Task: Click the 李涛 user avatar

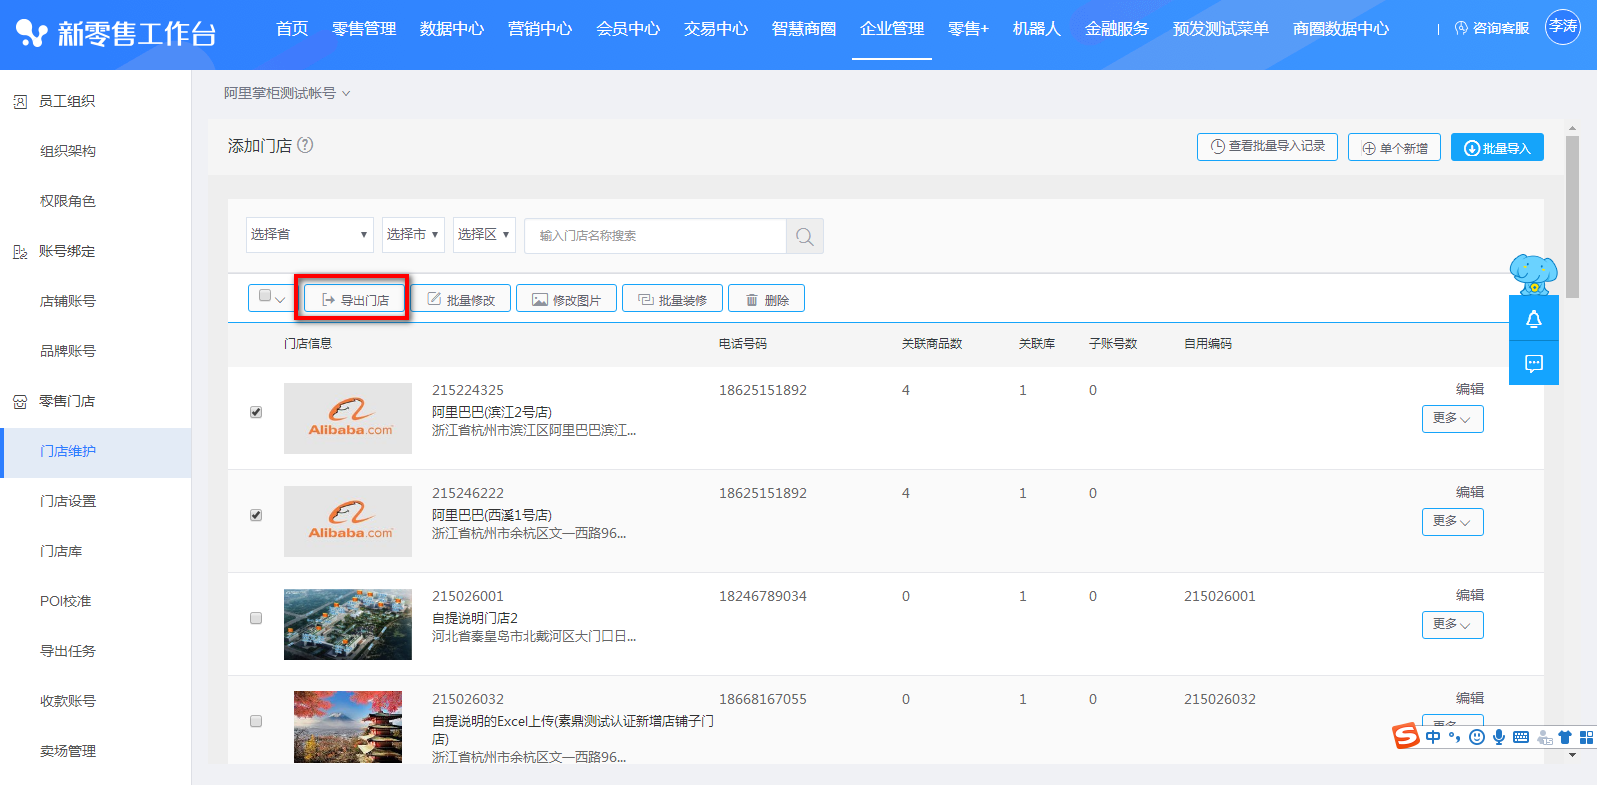Action: [1562, 27]
